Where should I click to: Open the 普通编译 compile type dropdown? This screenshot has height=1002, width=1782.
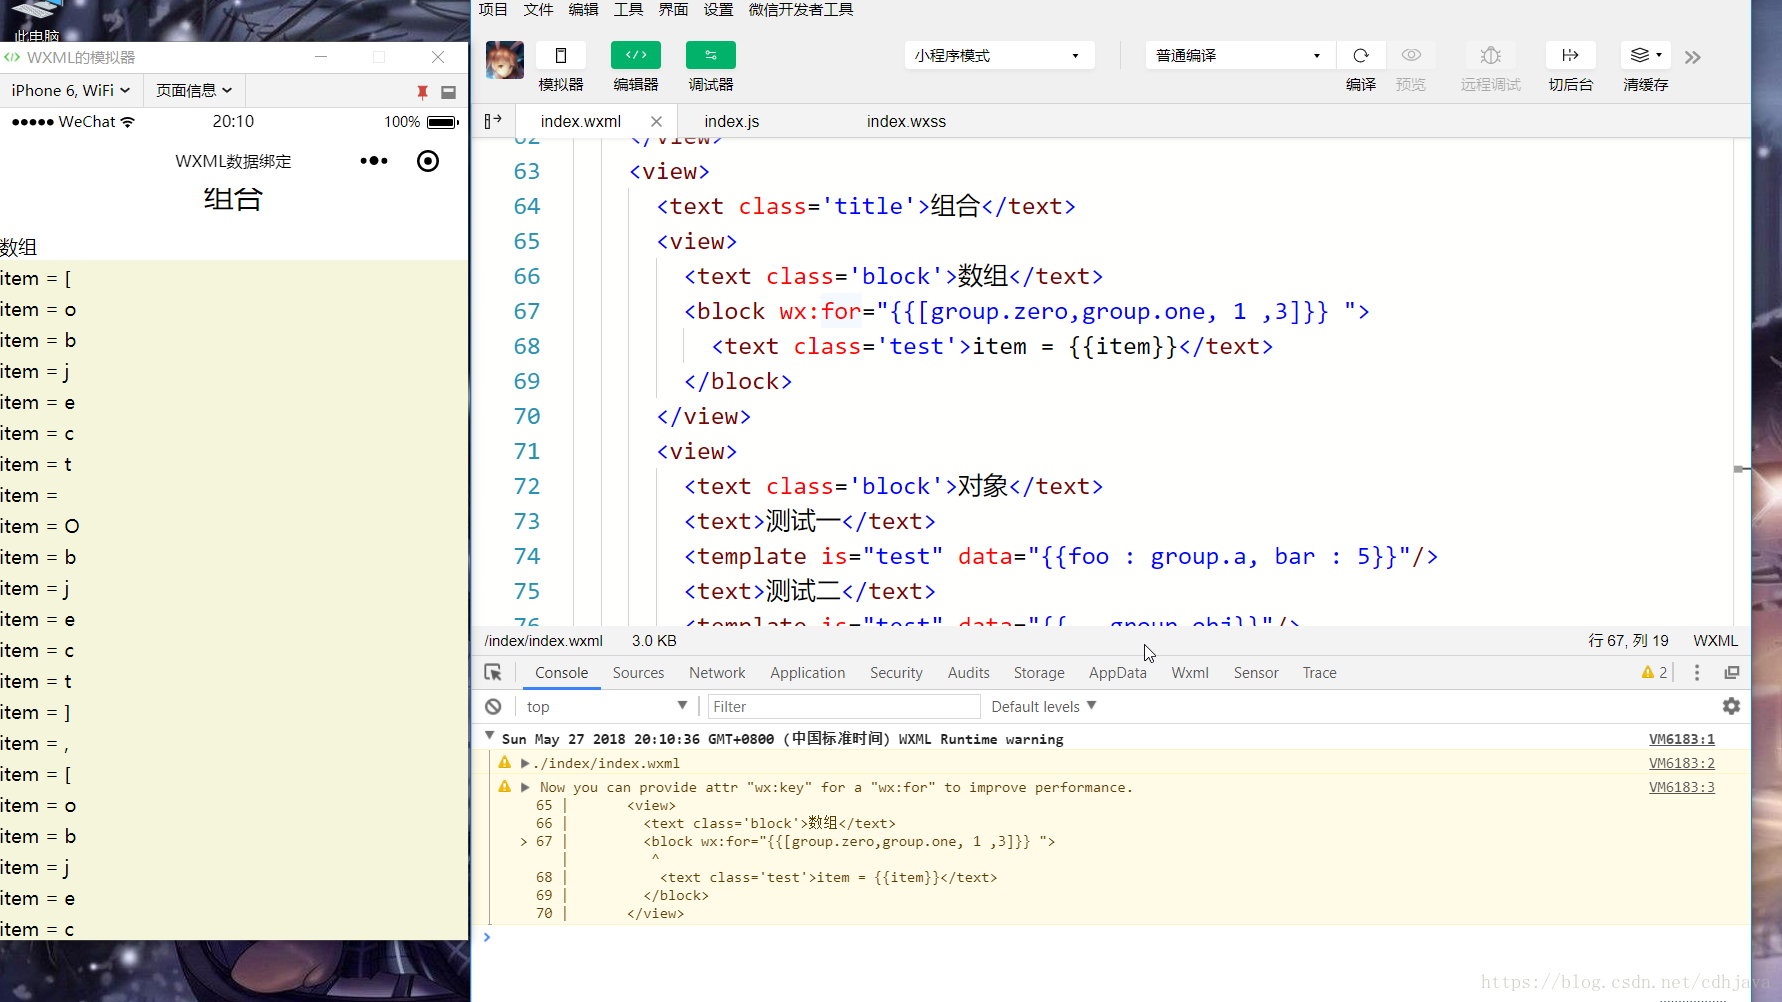pyautogui.click(x=1240, y=56)
